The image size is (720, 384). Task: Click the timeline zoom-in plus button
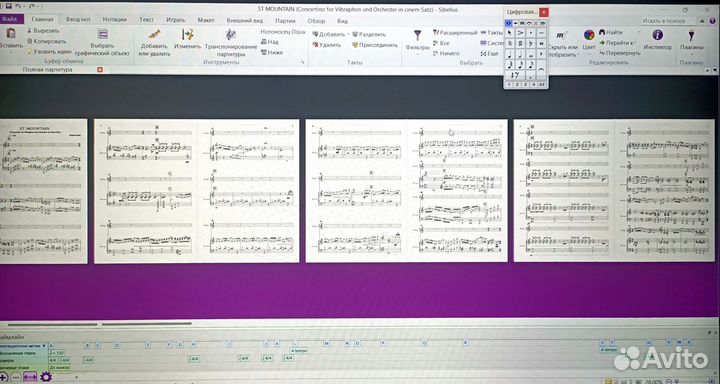3,377
